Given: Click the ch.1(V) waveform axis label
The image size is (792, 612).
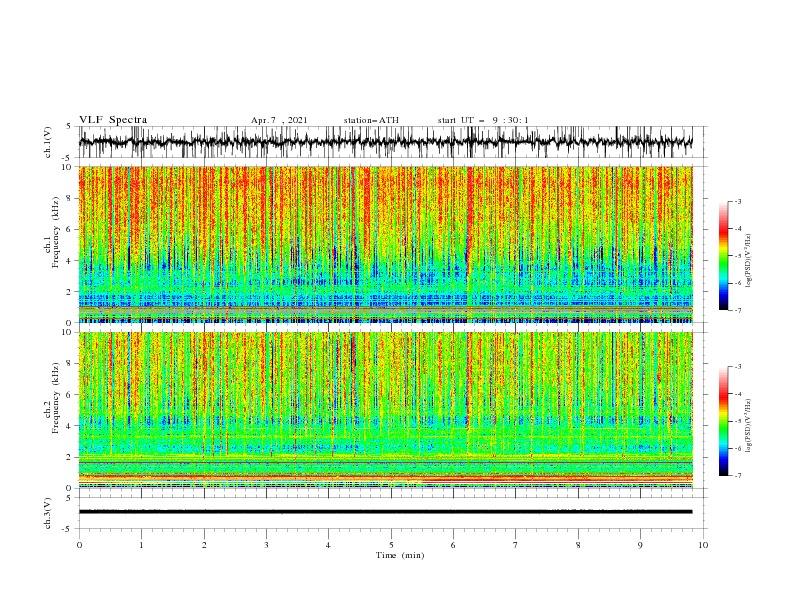Looking at the screenshot, I should (x=48, y=142).
